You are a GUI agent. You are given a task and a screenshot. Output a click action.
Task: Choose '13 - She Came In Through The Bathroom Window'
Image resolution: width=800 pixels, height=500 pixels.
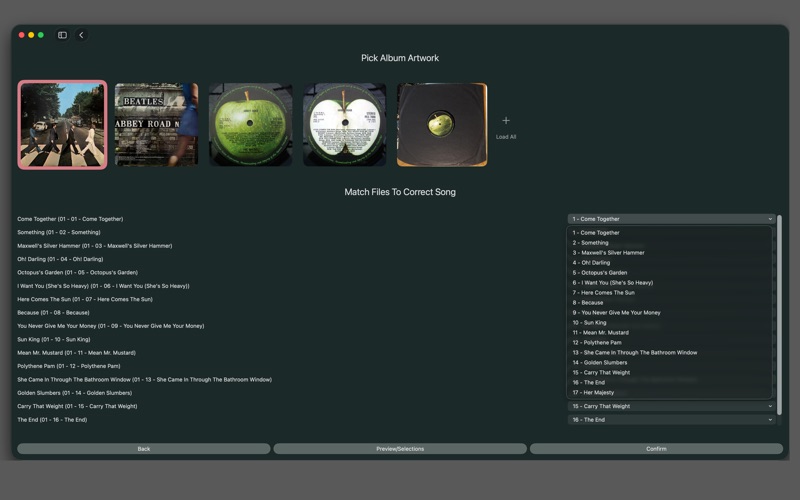point(669,353)
